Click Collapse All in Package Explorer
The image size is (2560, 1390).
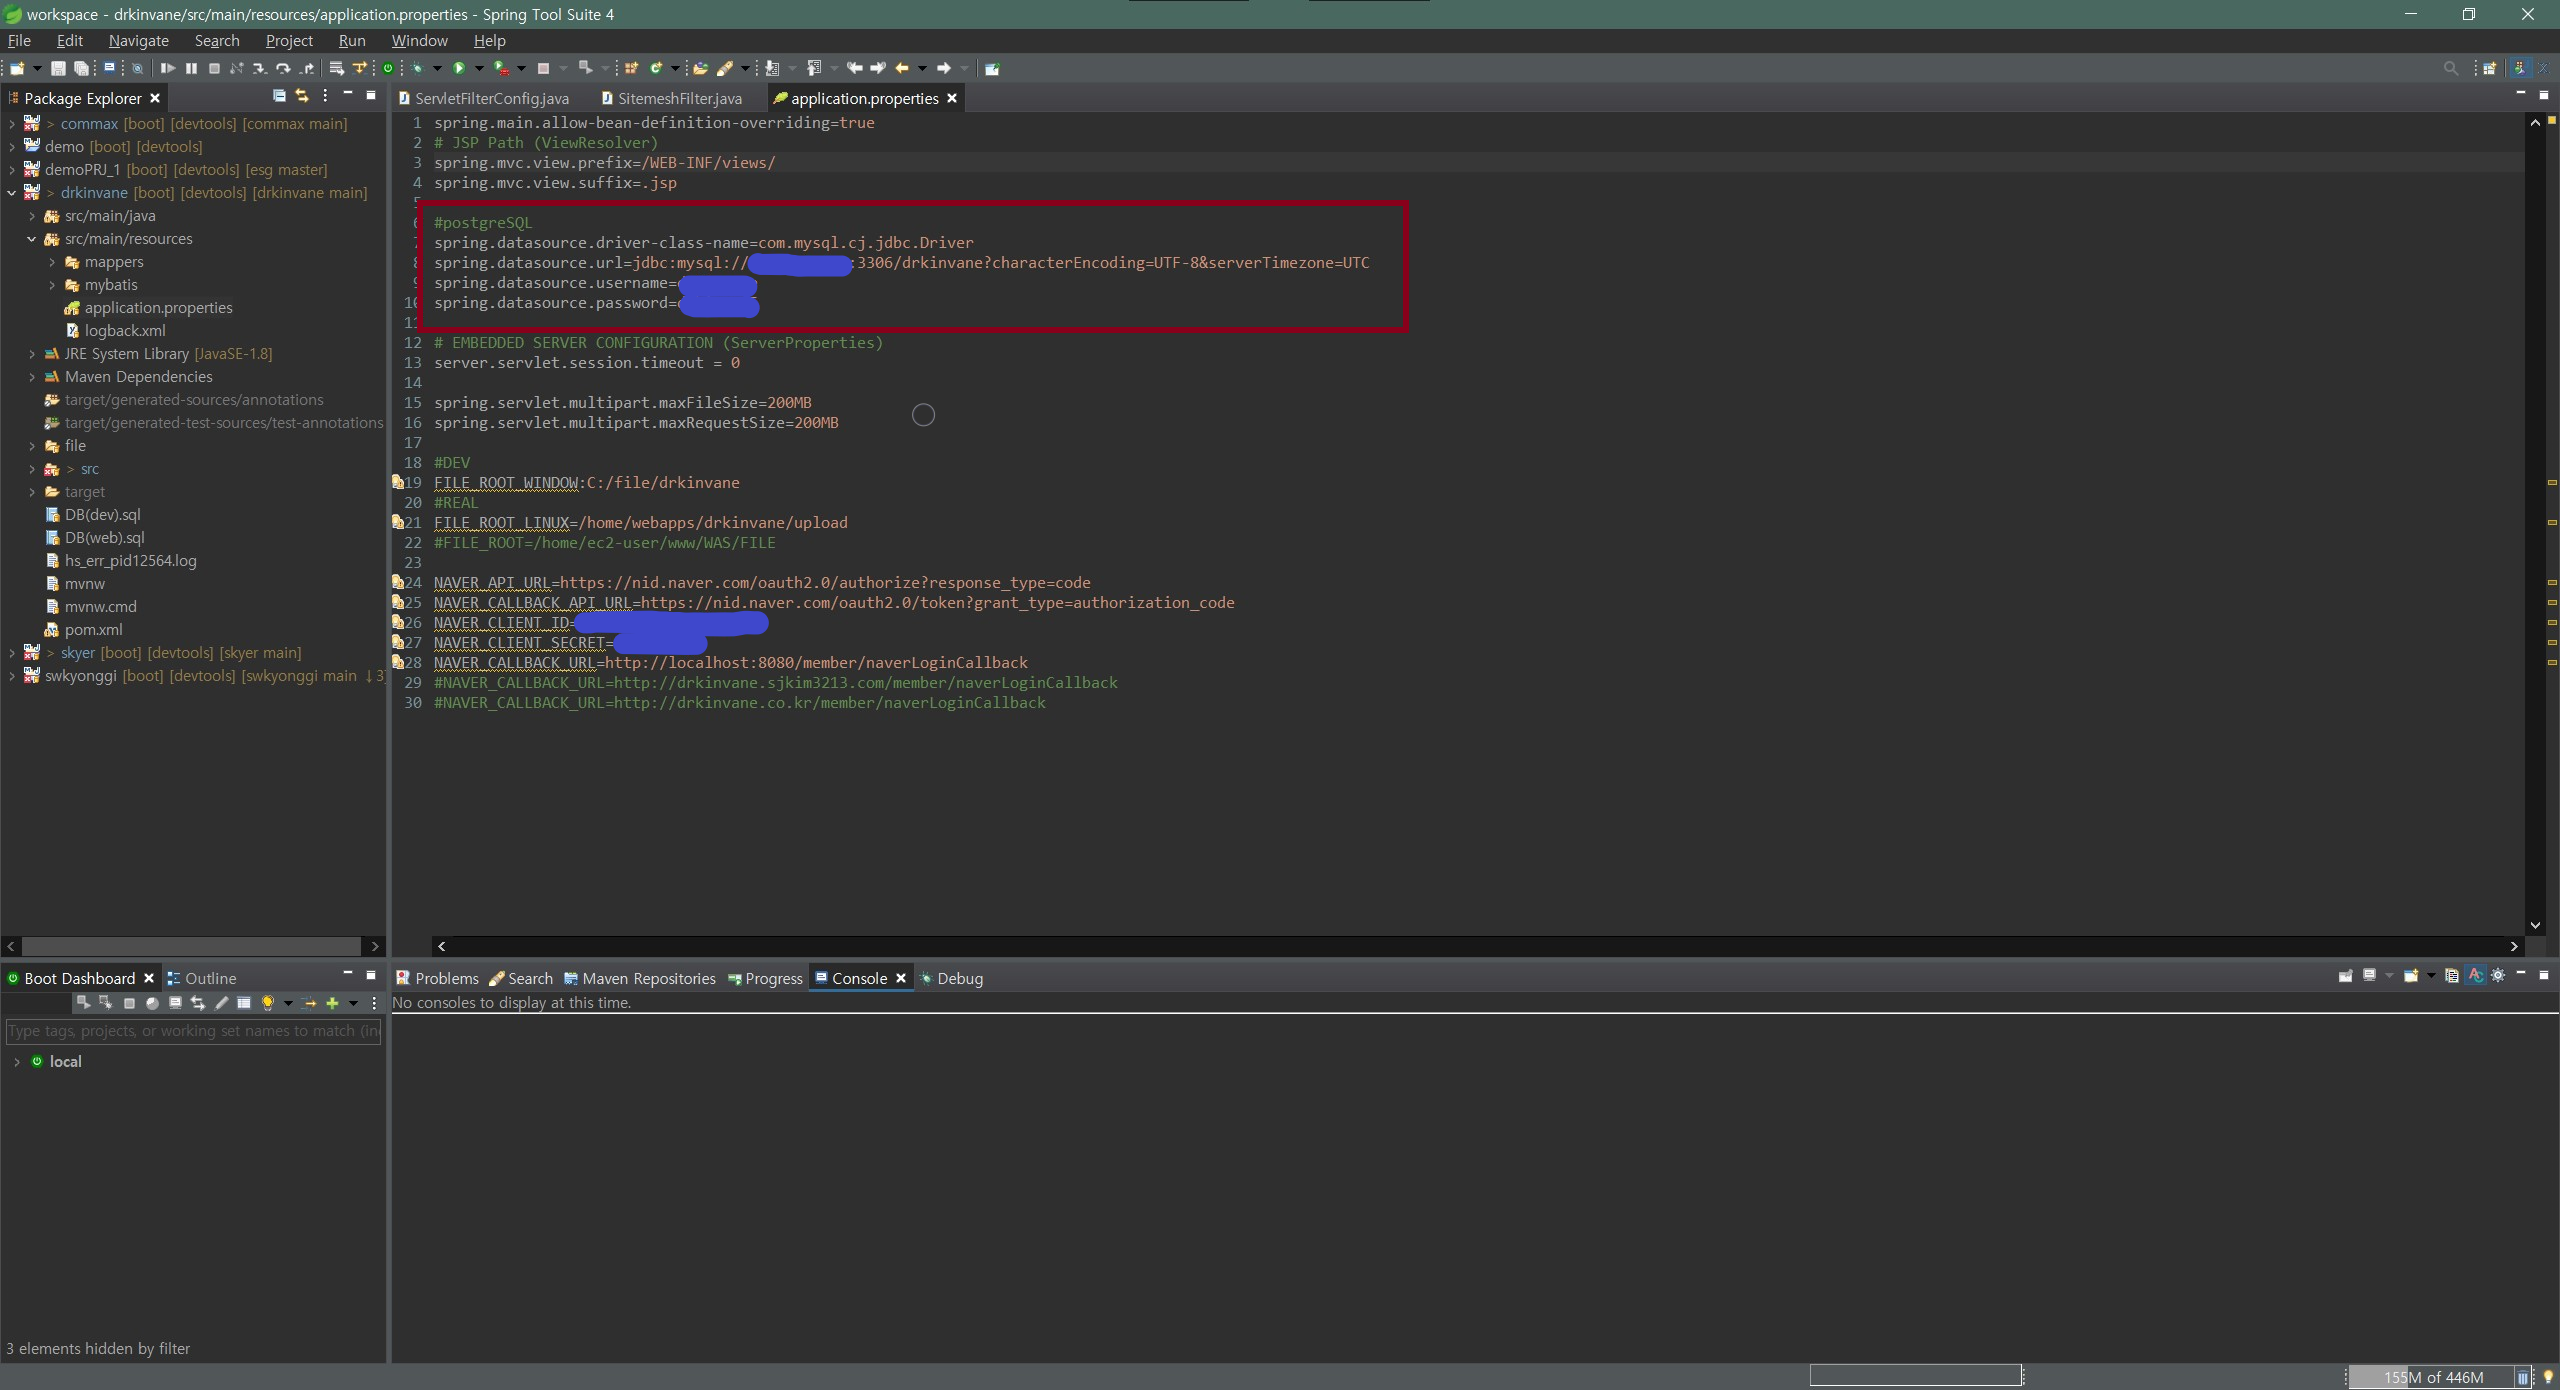279,96
